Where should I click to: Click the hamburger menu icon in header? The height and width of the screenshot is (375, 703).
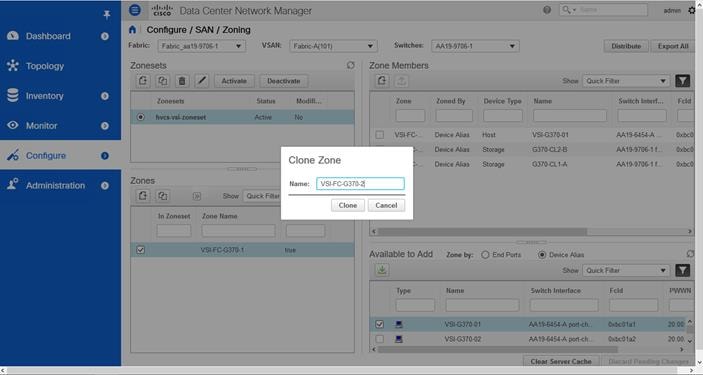coord(135,10)
